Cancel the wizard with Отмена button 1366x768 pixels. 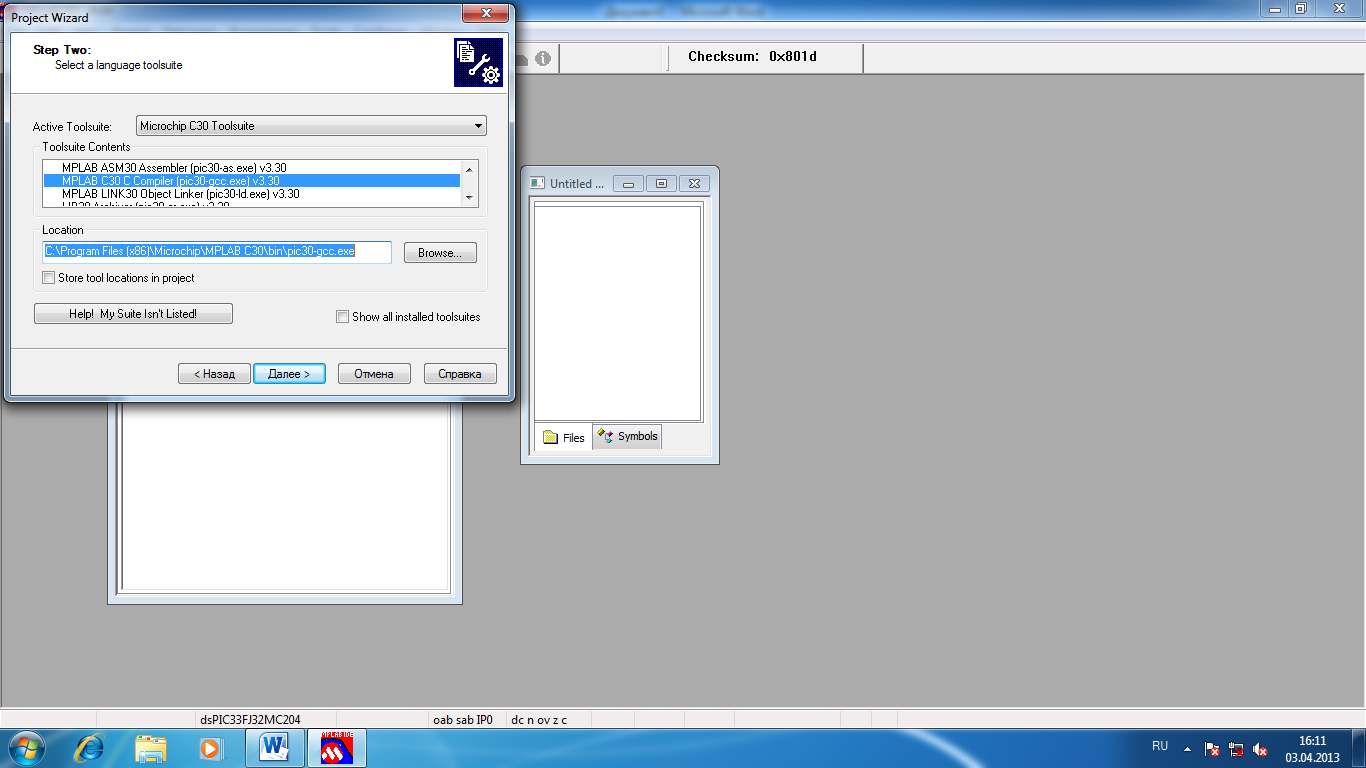[374, 374]
